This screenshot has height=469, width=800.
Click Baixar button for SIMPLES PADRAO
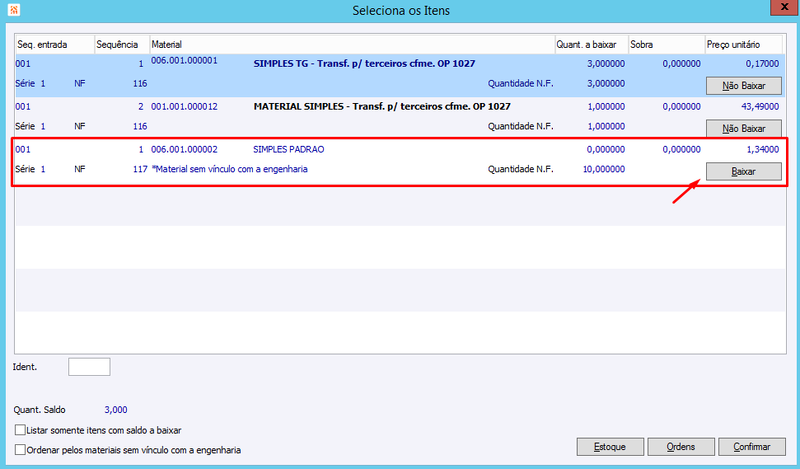tap(743, 171)
